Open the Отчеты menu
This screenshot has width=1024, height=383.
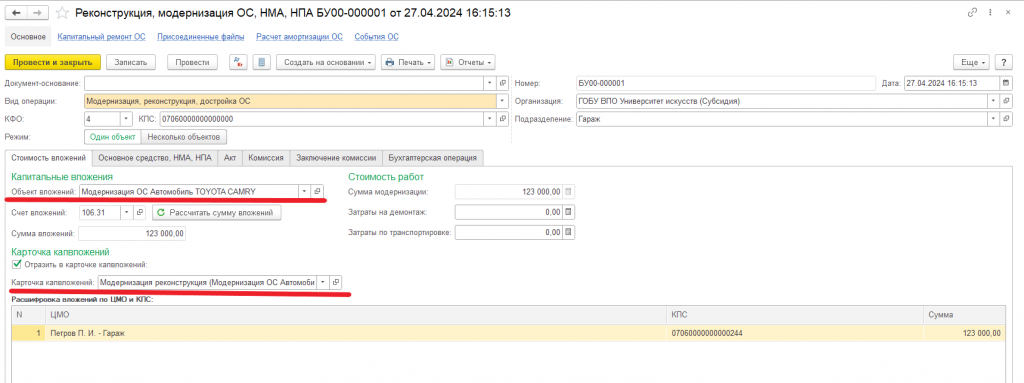click(x=468, y=62)
